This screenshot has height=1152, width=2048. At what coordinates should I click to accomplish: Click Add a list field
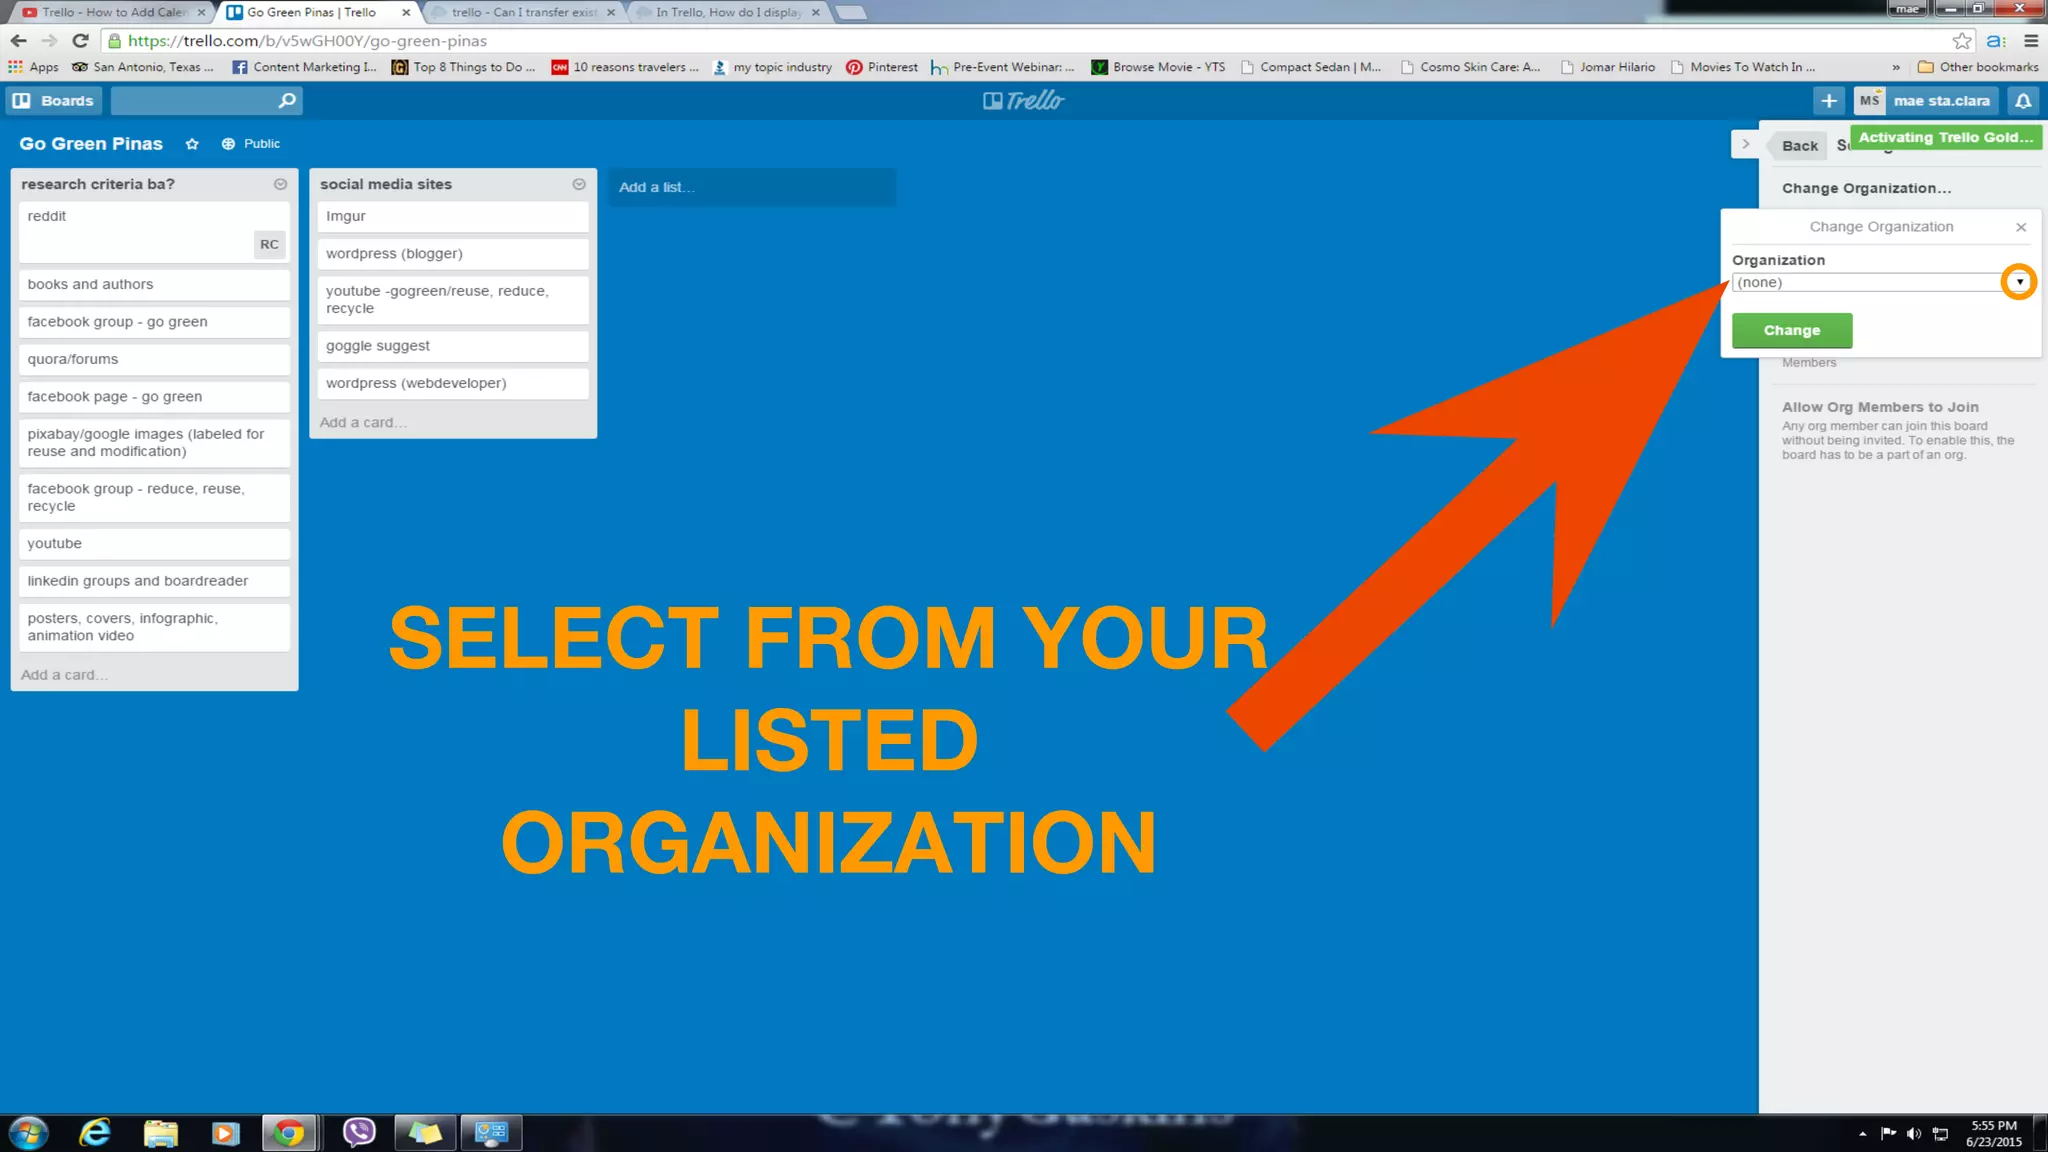(x=752, y=187)
